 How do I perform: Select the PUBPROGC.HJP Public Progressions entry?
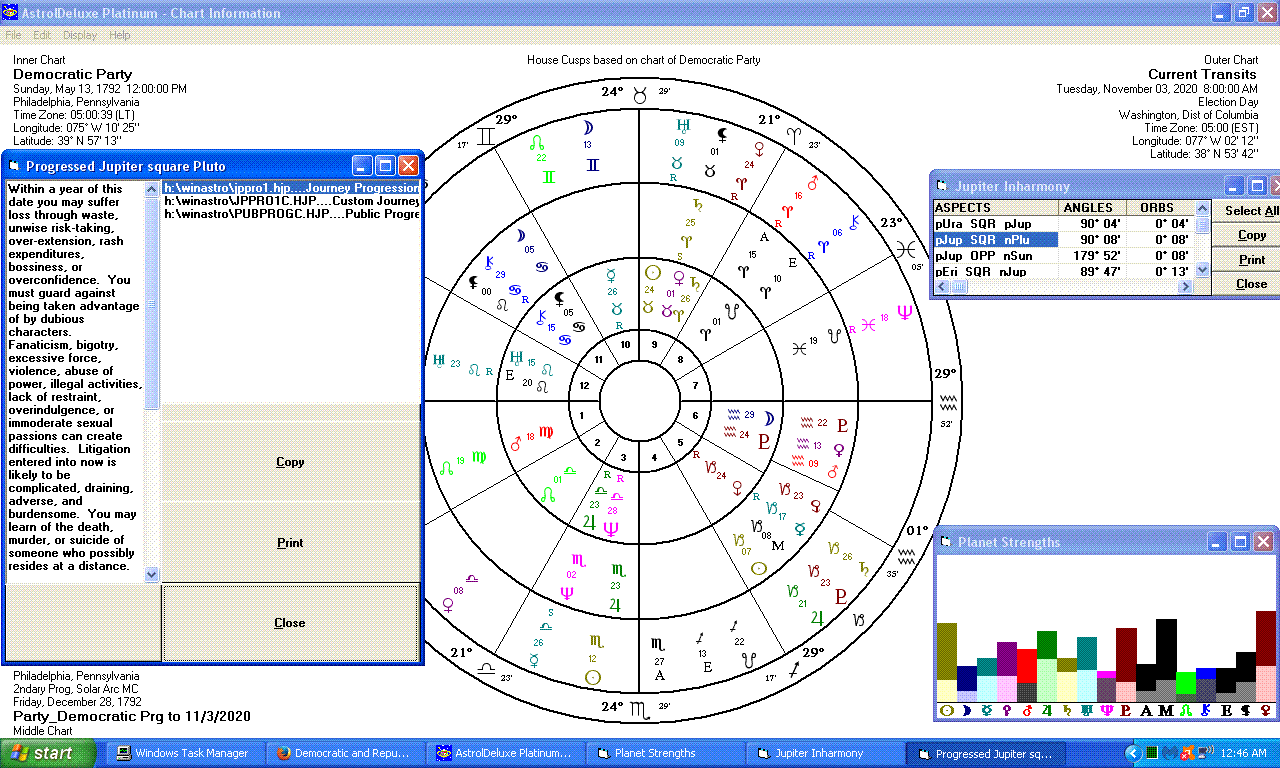(x=291, y=214)
